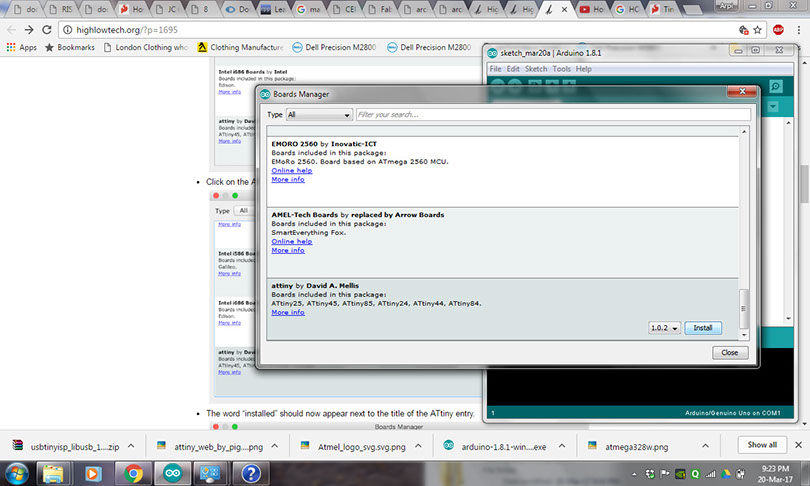Go back in Chrome
Screen dimensions: 810x486
point(11,30)
